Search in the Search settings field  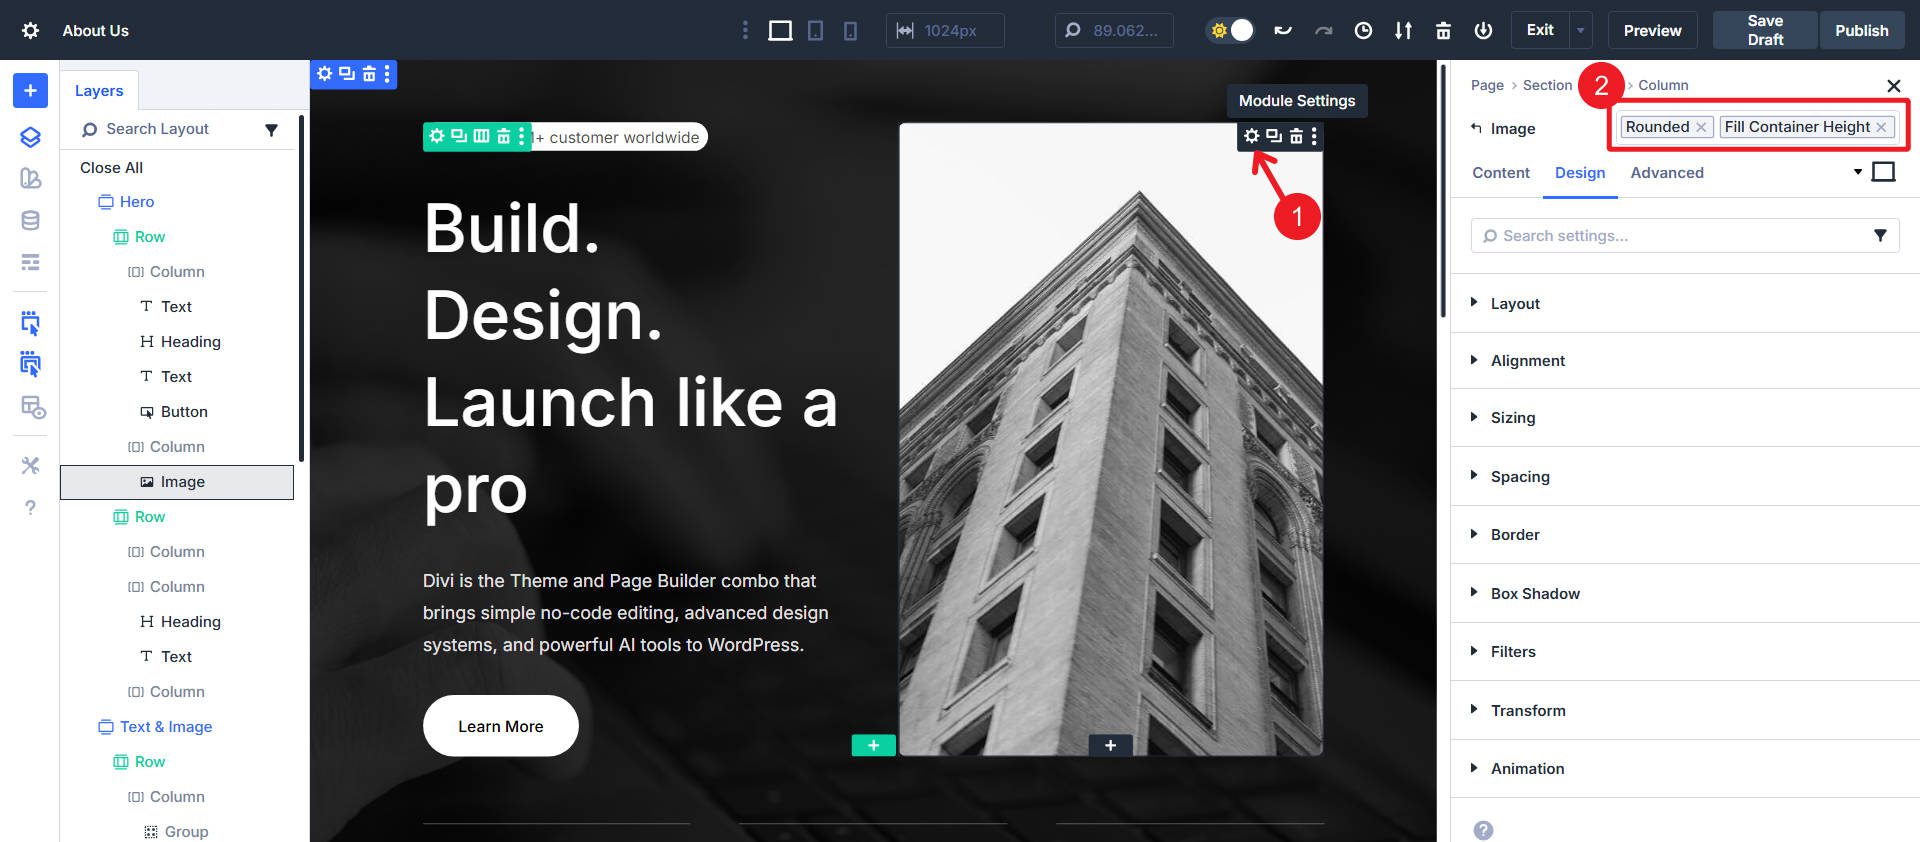(x=1684, y=236)
